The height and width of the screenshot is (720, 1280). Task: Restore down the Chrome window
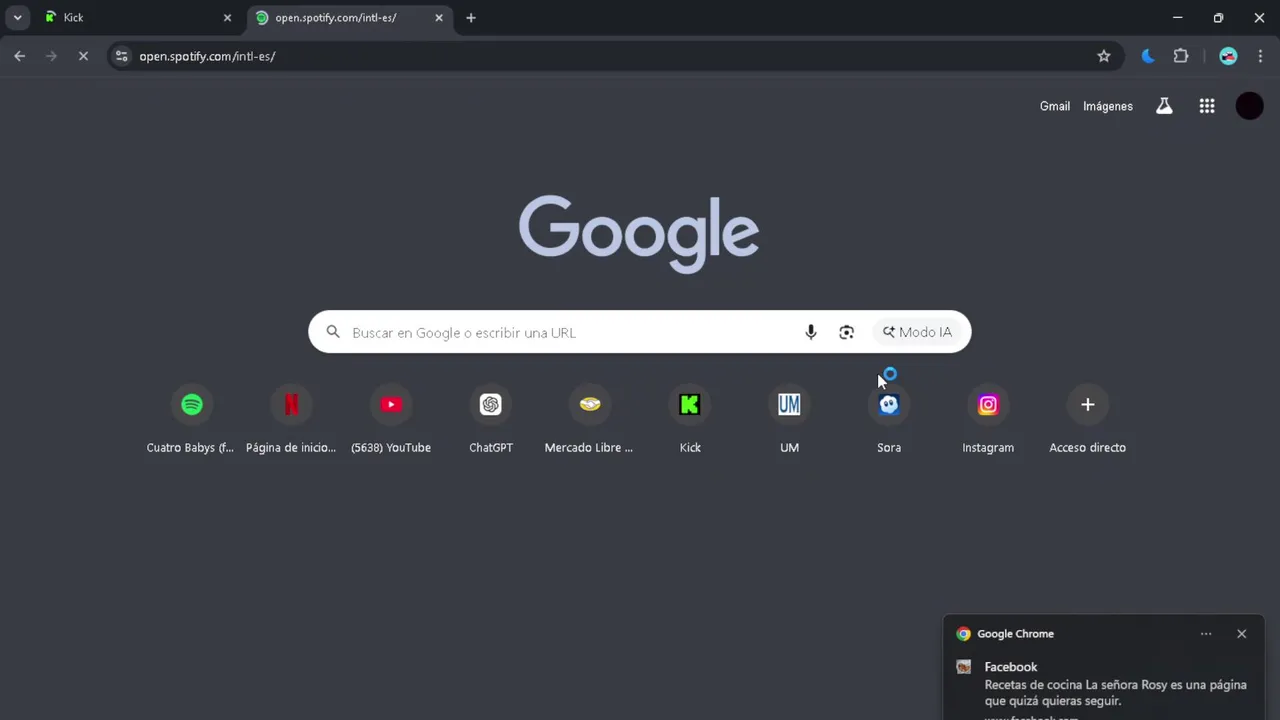[x=1218, y=17]
